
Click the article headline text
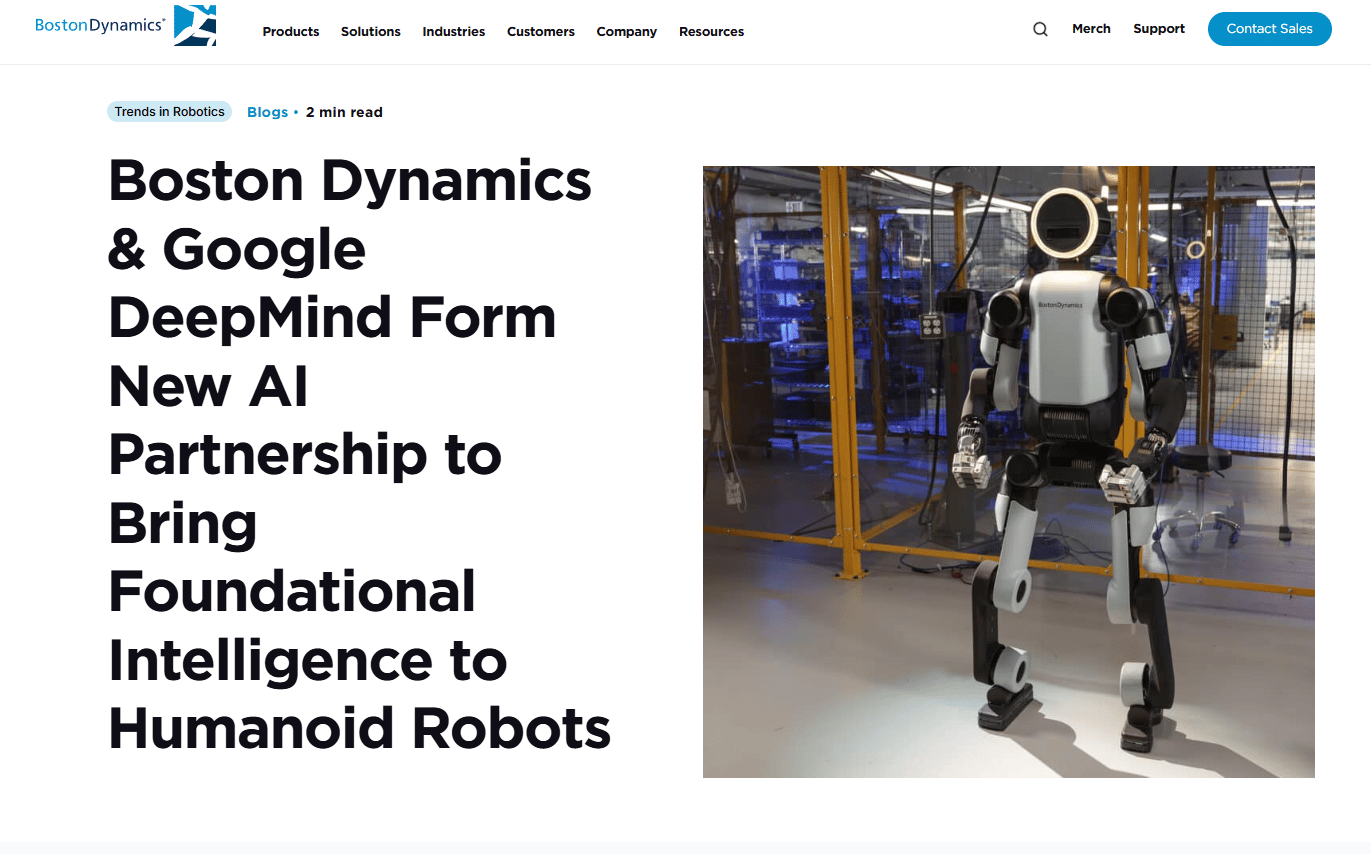click(350, 455)
